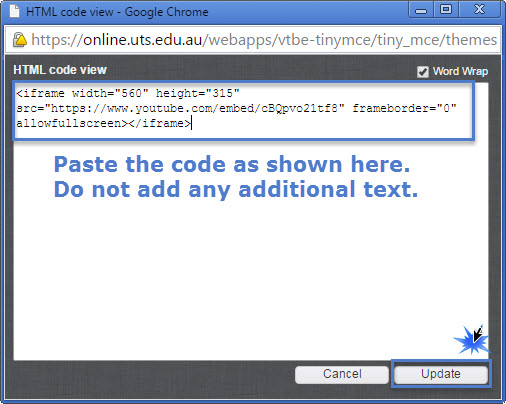
Task: Toggle the Word Wrap checkbox
Action: click(x=423, y=72)
